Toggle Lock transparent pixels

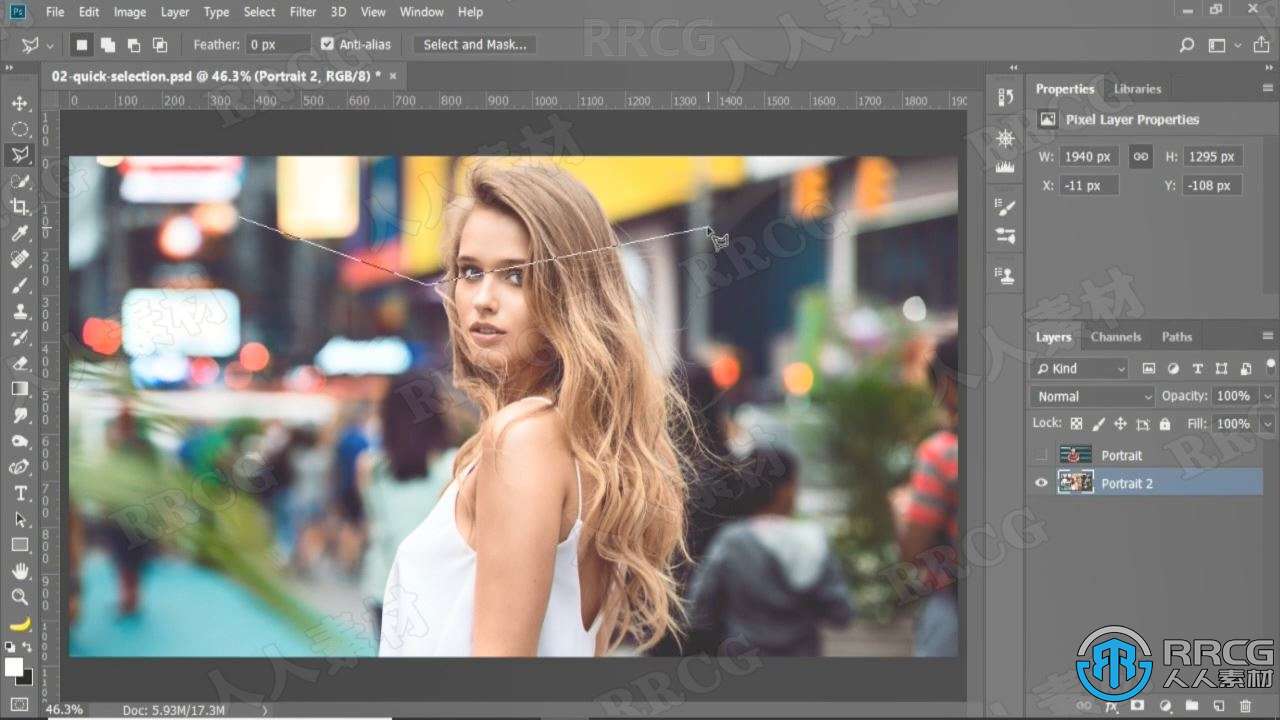coord(1076,424)
